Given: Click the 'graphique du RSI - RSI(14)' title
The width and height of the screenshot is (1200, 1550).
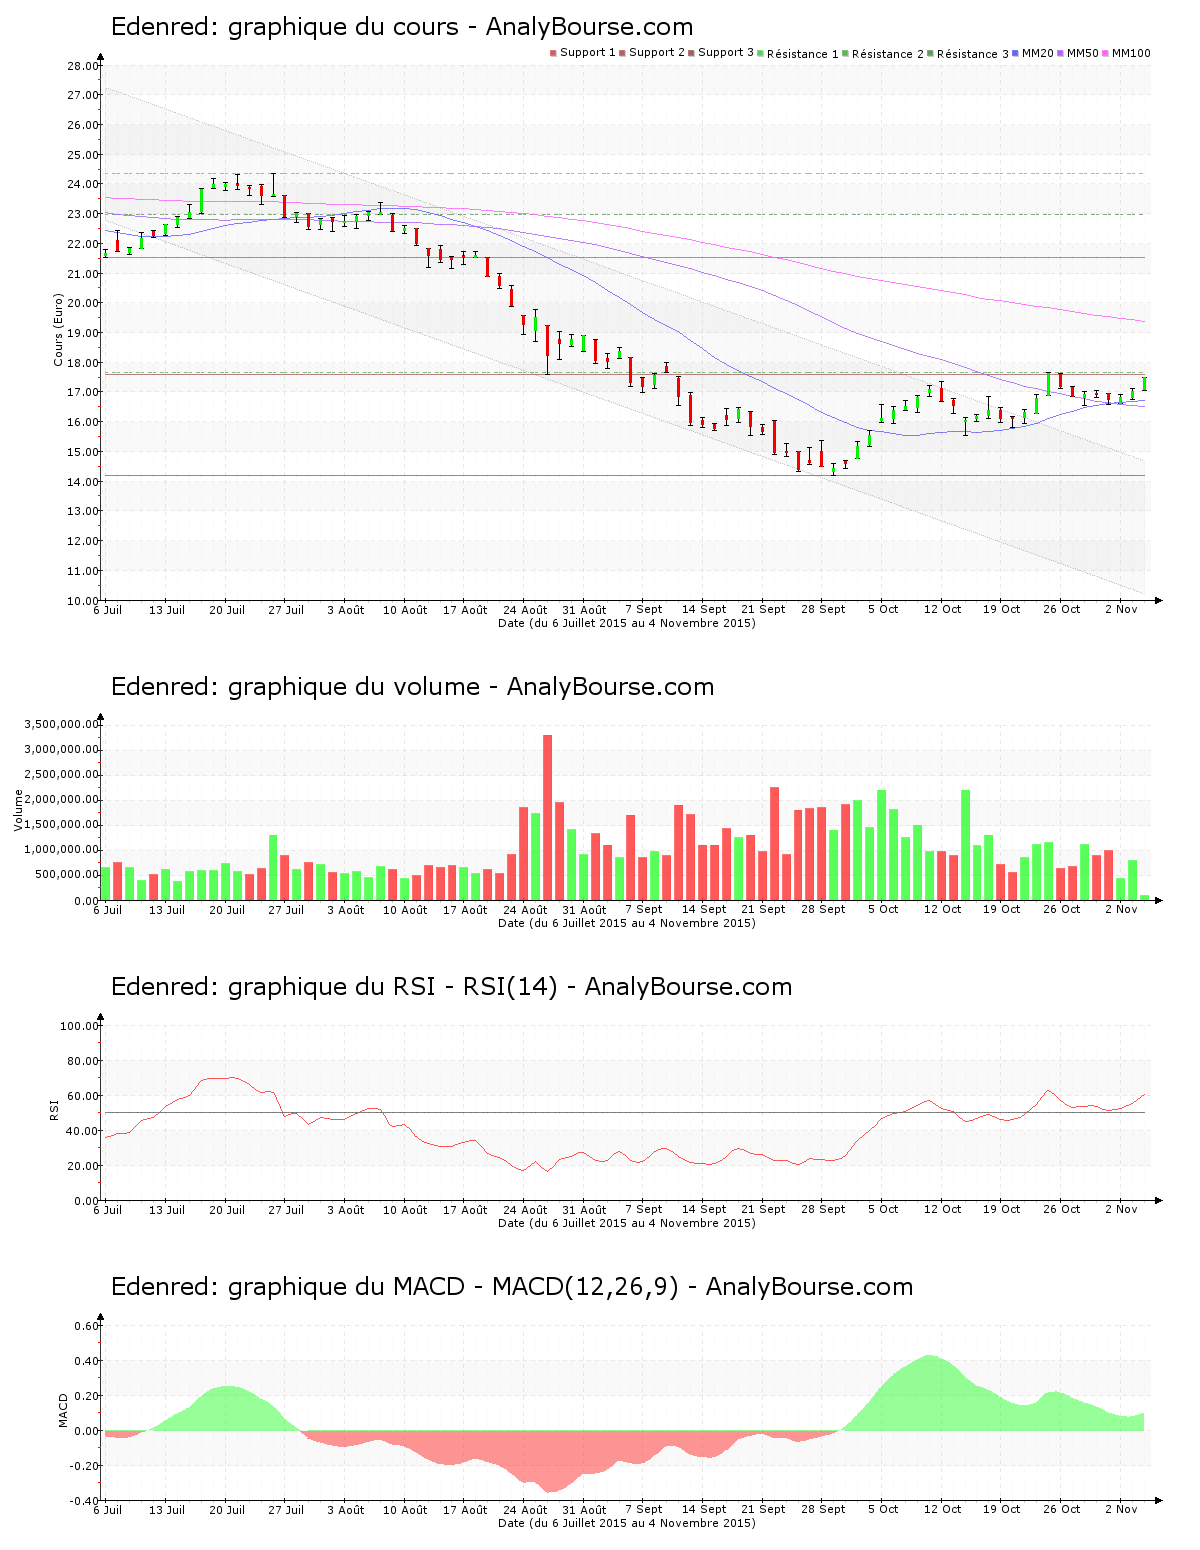Looking at the screenshot, I should [452, 987].
